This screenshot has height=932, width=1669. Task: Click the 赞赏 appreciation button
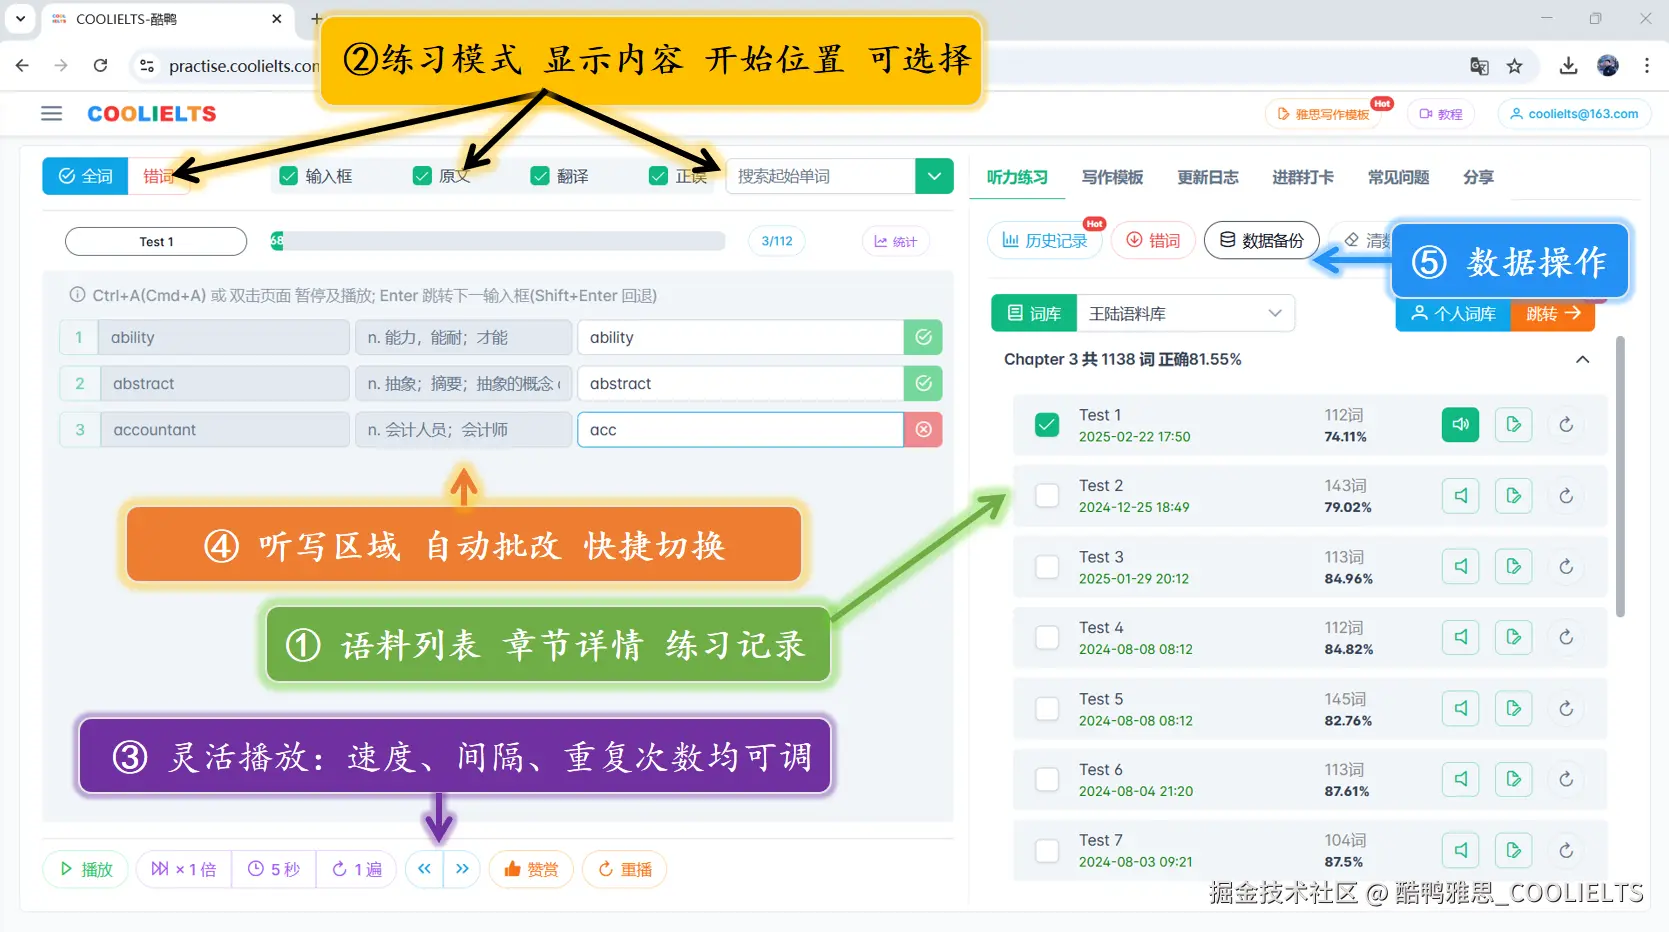click(531, 869)
